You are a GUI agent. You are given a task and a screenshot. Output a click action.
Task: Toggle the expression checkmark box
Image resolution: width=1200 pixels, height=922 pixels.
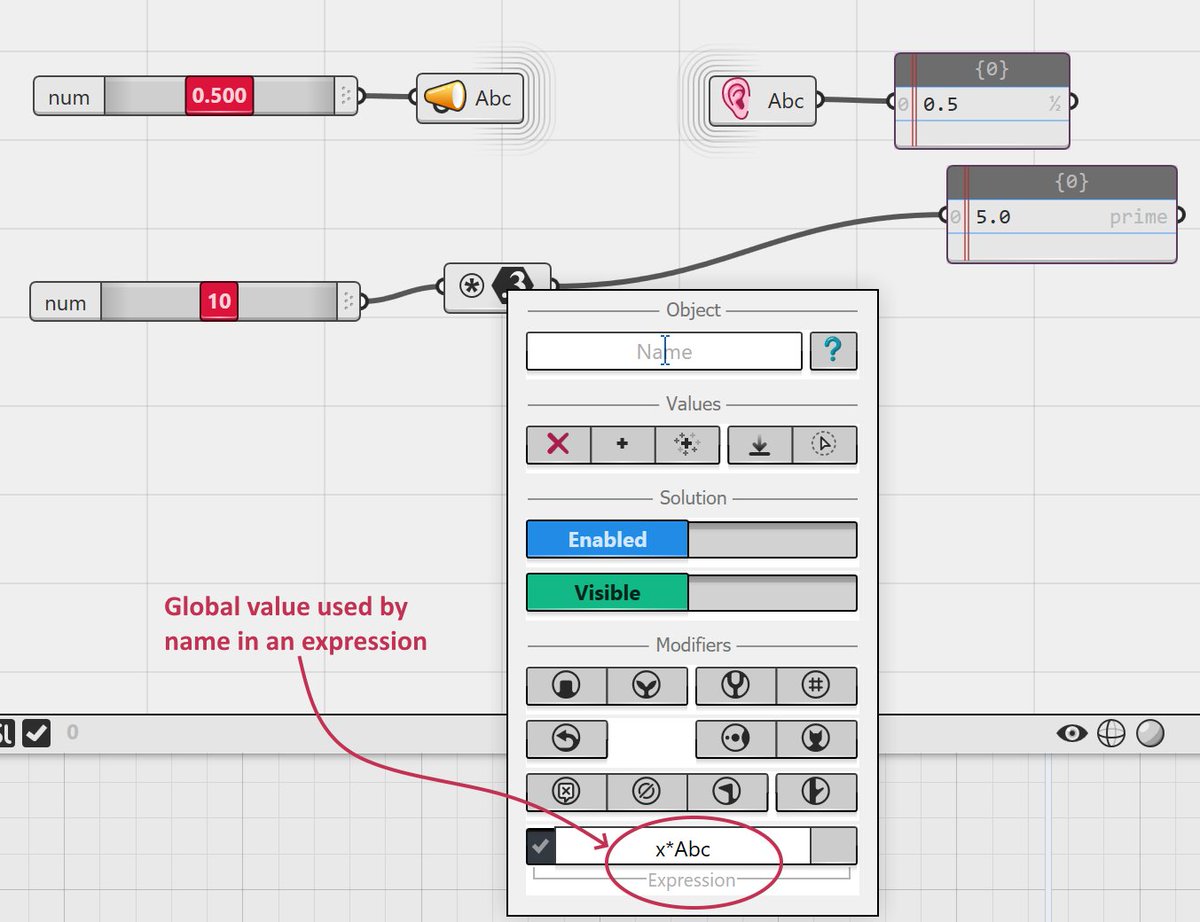[541, 845]
